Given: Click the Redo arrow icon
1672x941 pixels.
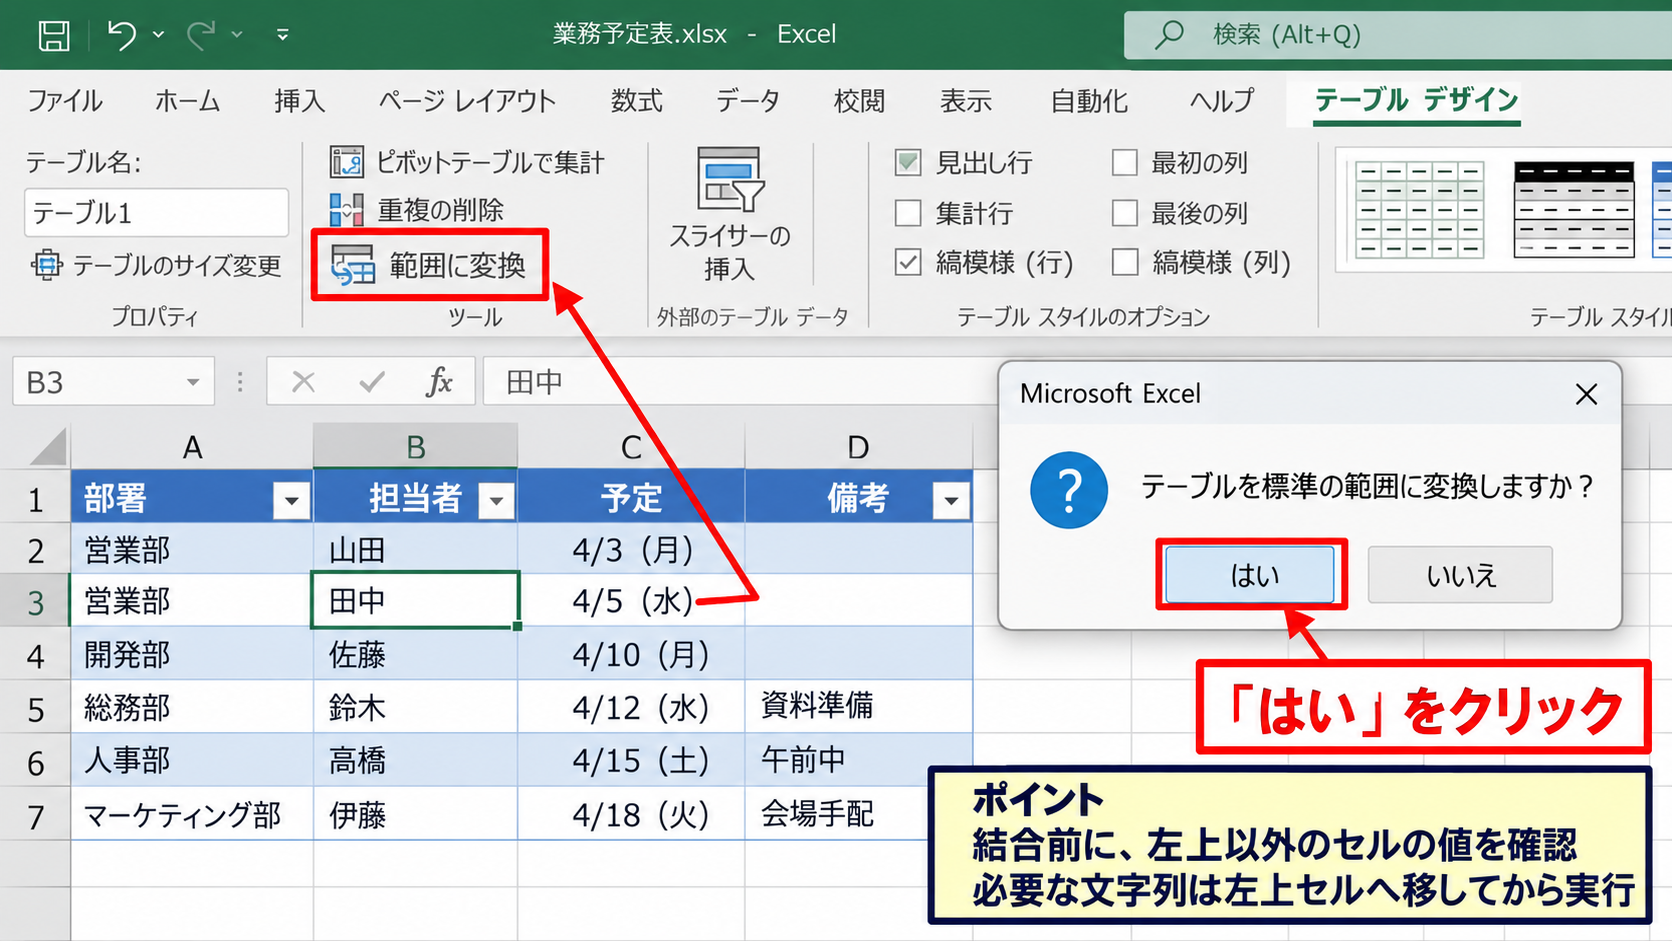Looking at the screenshot, I should pyautogui.click(x=201, y=35).
